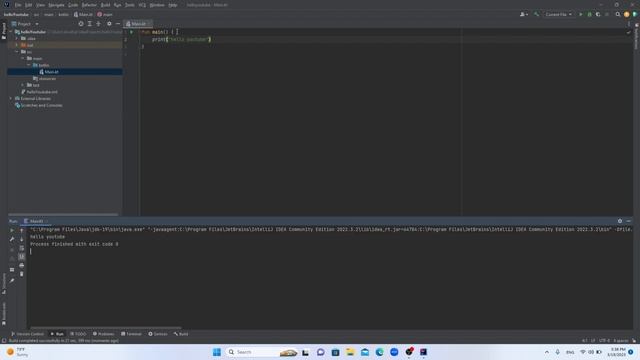Open the Build menu

pyautogui.click(x=105, y=5)
